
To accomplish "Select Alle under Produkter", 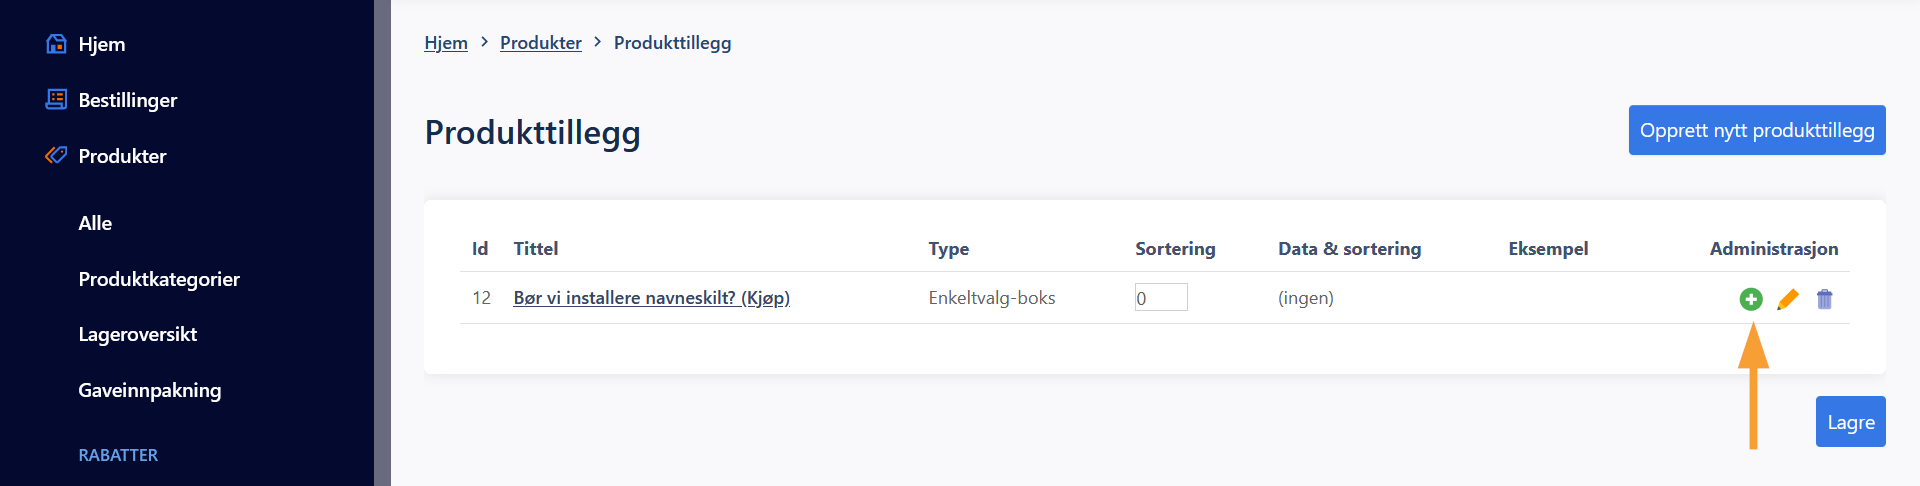I will (x=95, y=223).
